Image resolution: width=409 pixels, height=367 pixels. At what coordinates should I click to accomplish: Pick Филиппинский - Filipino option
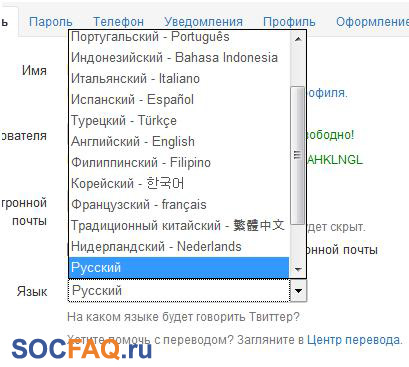(x=179, y=162)
